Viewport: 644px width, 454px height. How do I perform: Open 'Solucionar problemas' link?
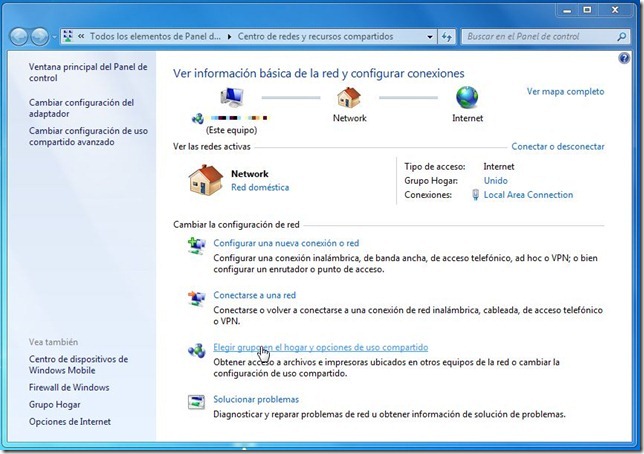(256, 399)
